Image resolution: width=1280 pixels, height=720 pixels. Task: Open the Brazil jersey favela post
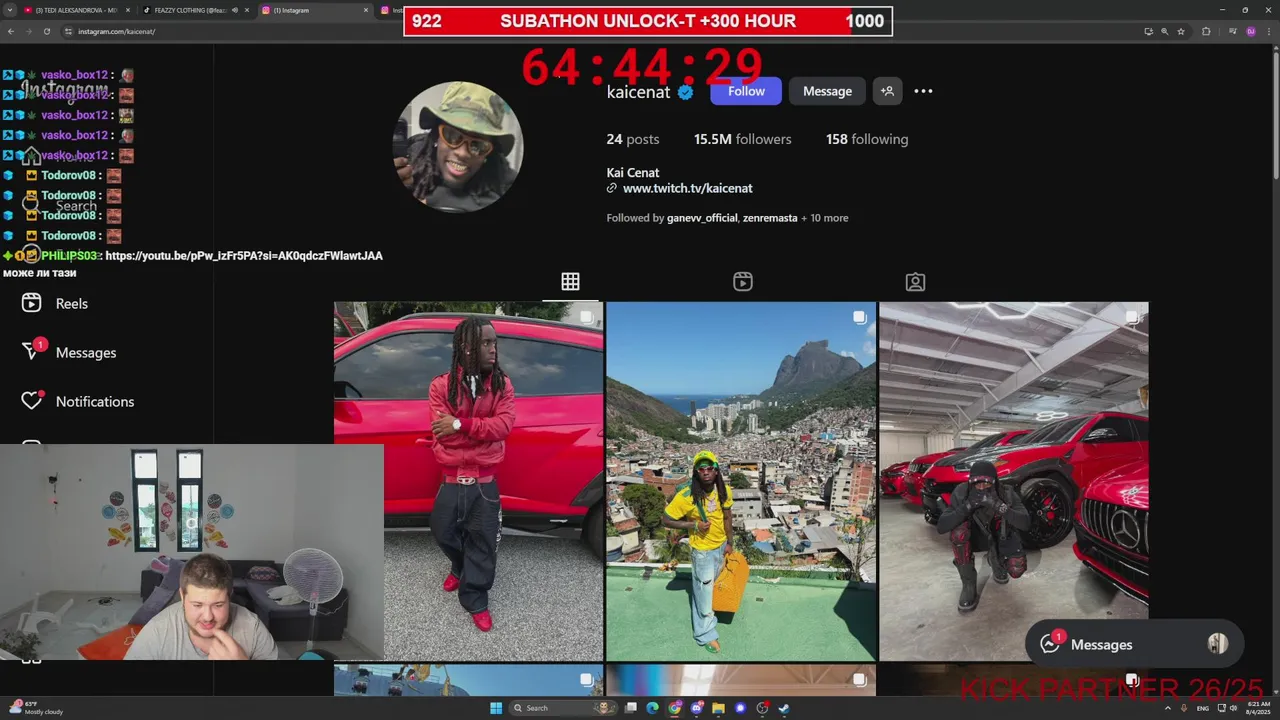741,481
